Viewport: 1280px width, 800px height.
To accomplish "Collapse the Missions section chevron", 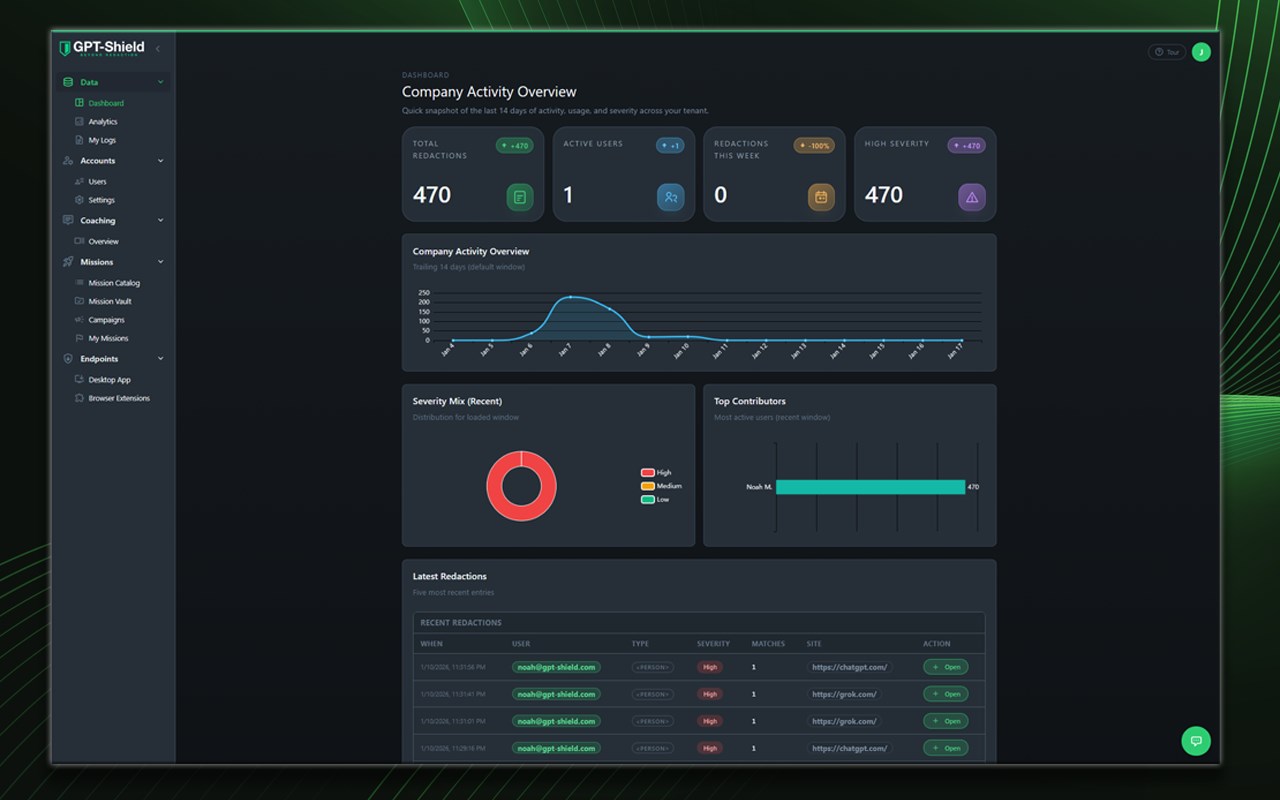I will click(160, 262).
